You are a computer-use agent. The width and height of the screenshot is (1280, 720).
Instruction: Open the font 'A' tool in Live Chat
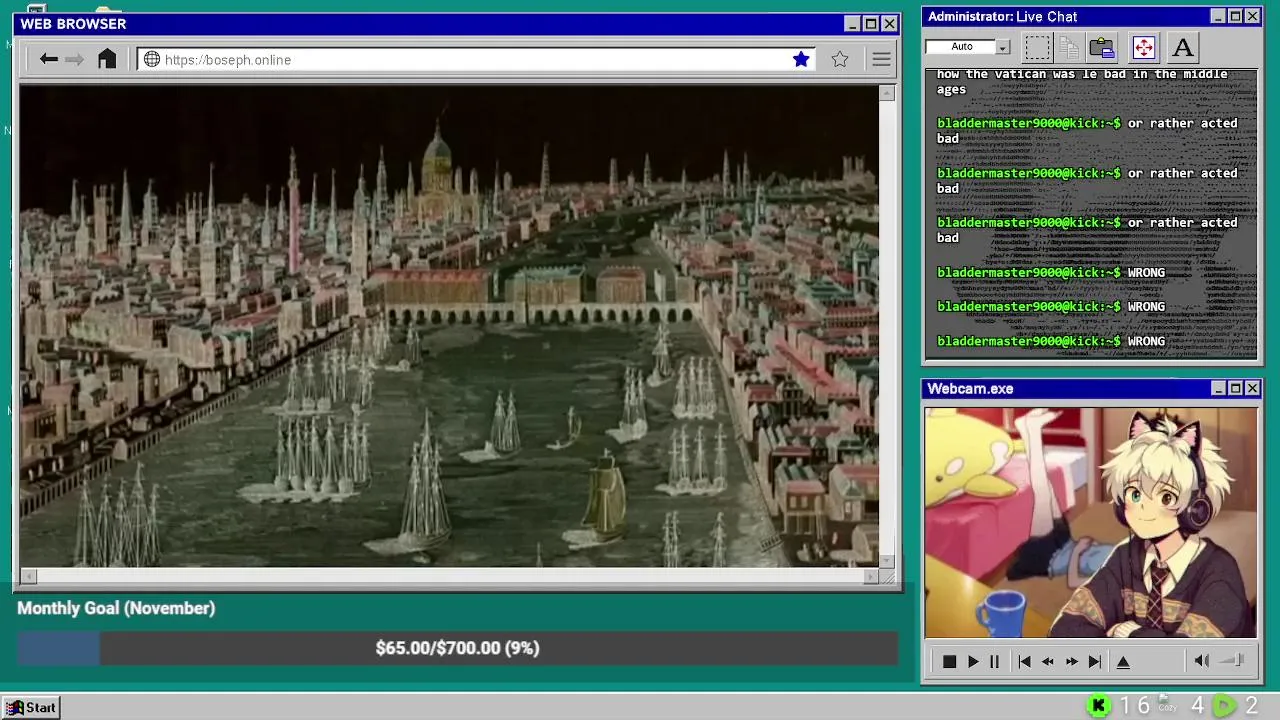click(1183, 47)
